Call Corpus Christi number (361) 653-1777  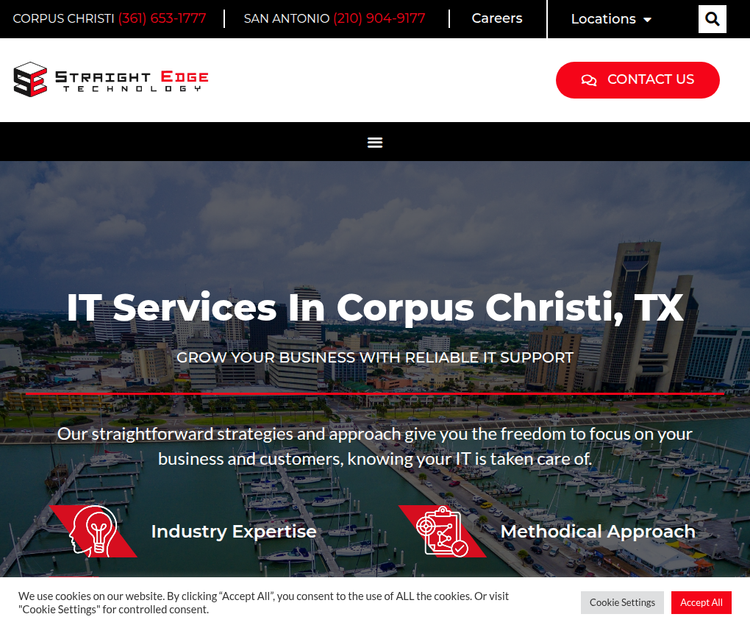click(x=162, y=19)
